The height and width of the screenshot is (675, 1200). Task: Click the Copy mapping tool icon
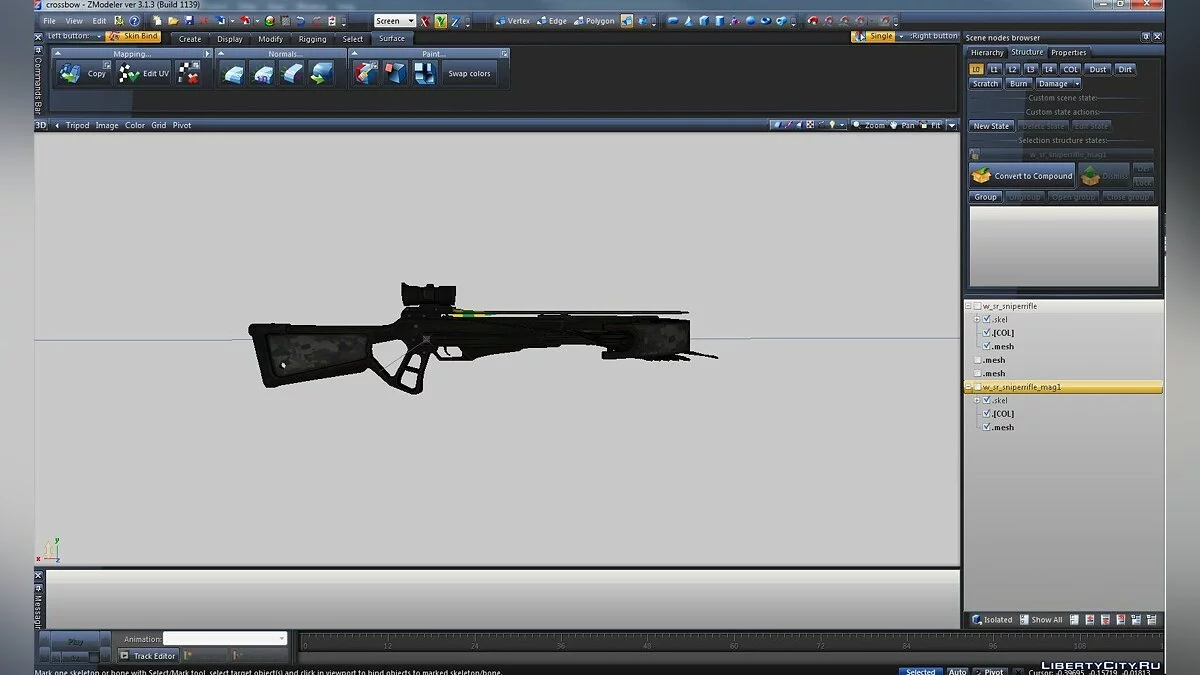70,73
